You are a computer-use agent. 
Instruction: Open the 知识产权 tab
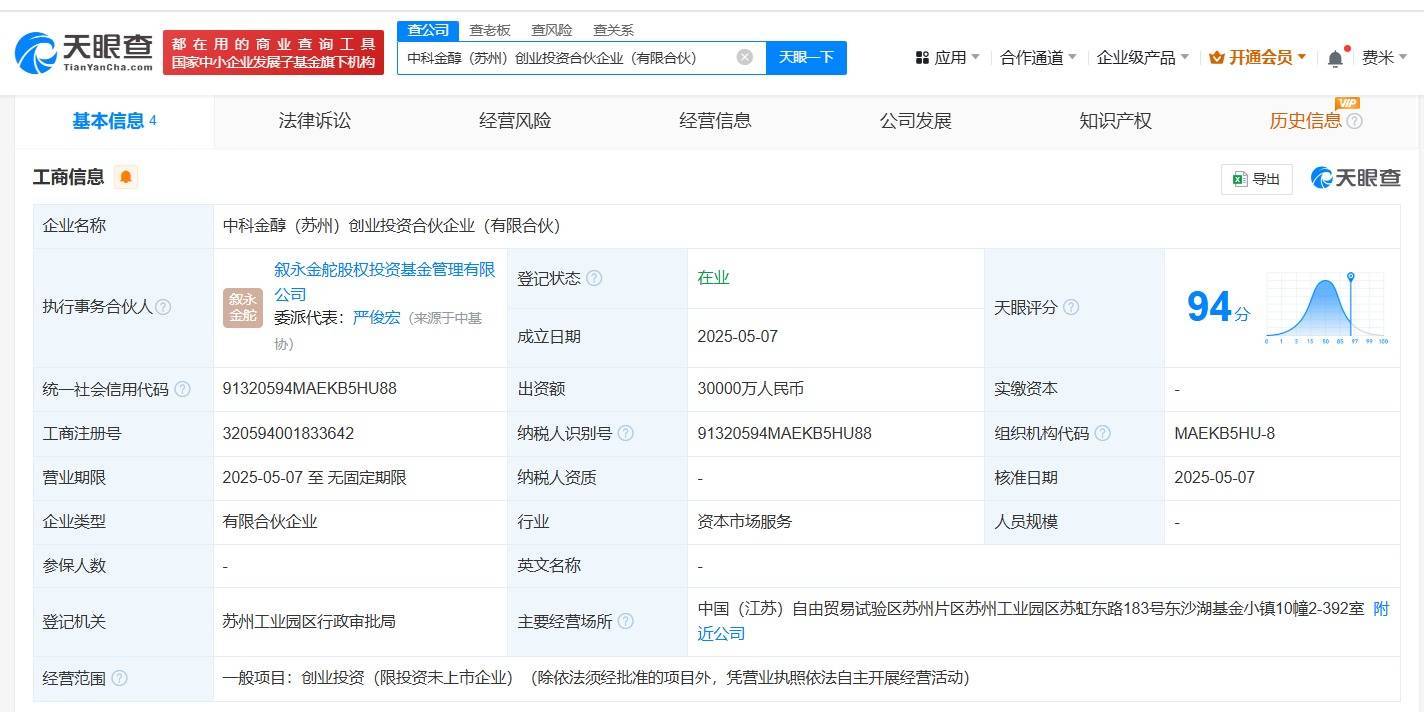click(1115, 121)
